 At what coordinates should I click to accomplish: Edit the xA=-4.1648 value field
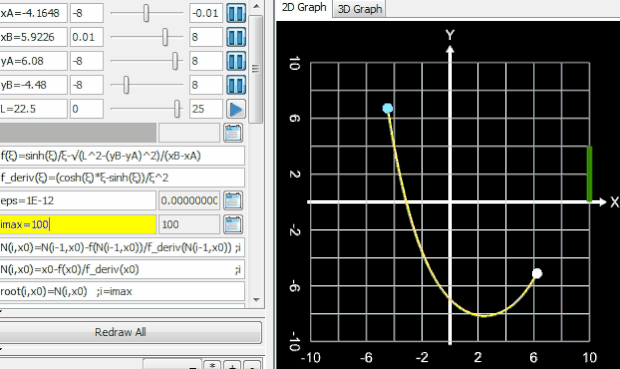[x=33, y=13]
